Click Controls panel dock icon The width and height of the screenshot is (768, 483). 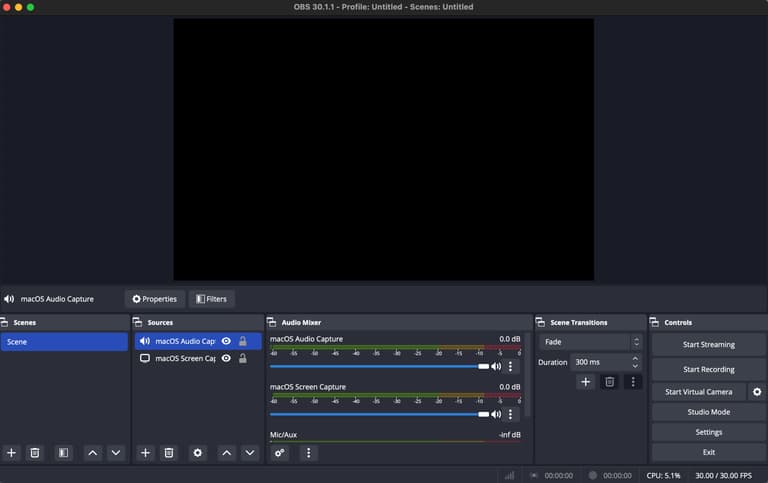pos(654,322)
